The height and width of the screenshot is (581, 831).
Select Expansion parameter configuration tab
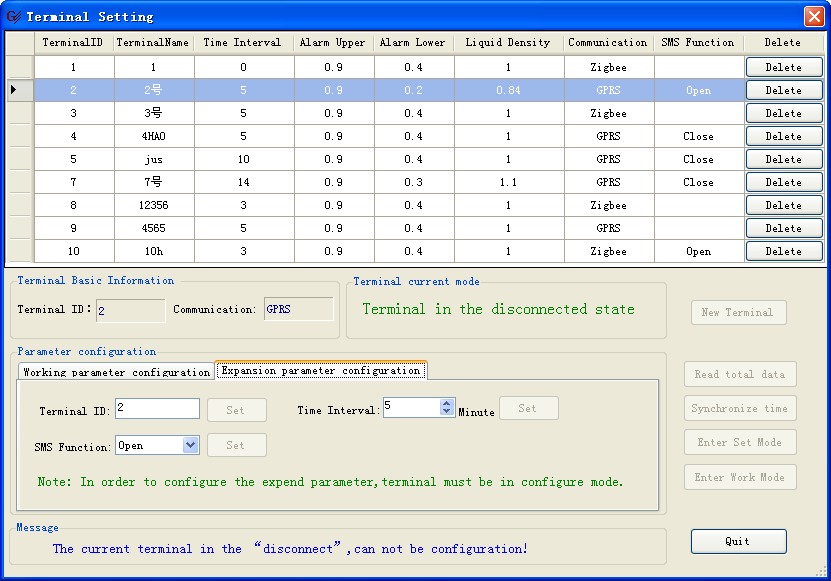tap(321, 371)
